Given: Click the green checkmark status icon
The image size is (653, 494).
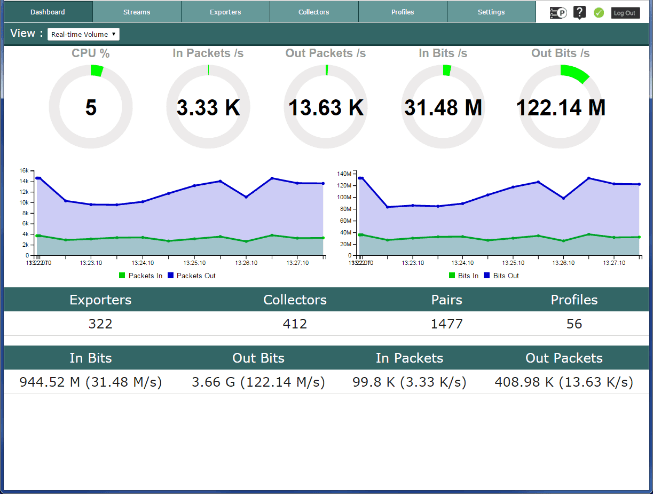Looking at the screenshot, I should point(599,13).
